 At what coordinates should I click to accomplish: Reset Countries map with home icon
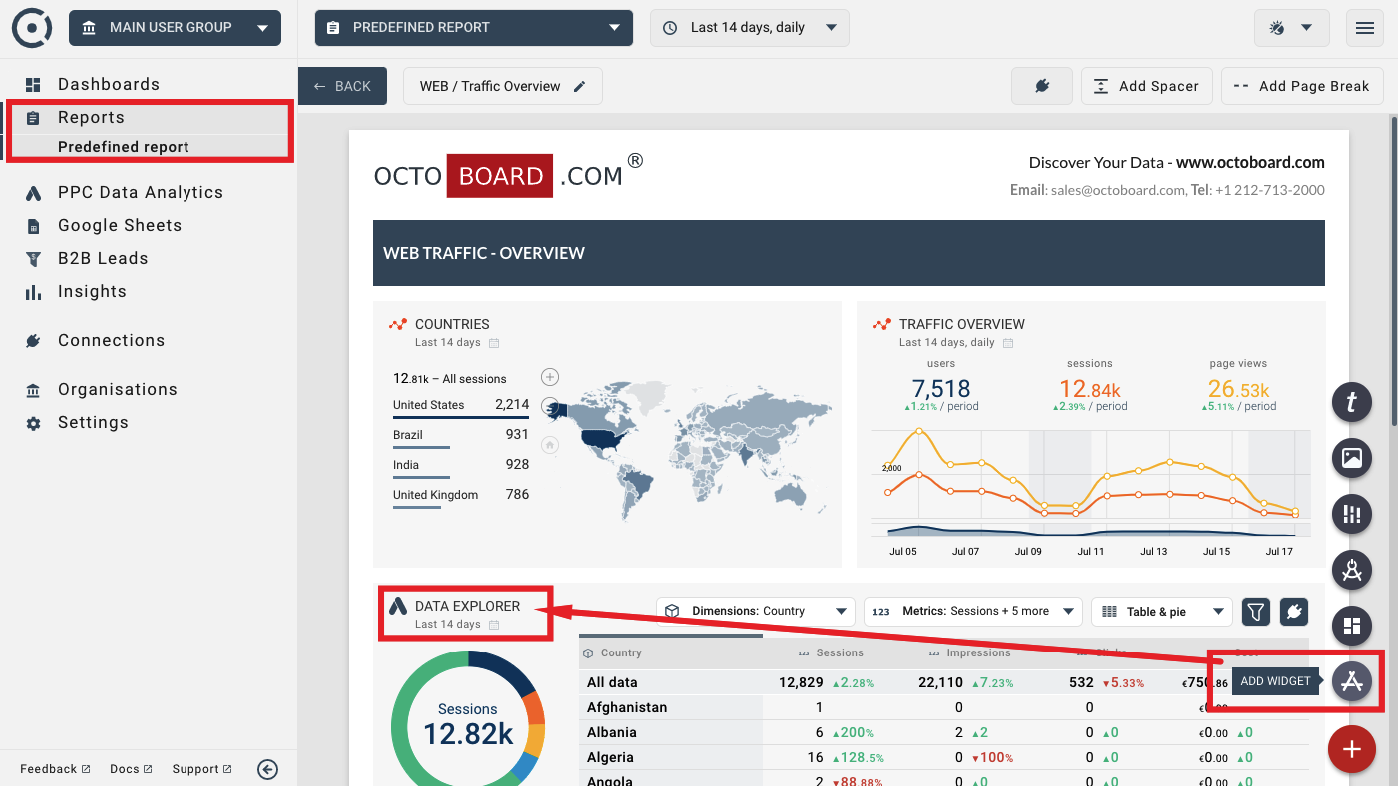[550, 445]
